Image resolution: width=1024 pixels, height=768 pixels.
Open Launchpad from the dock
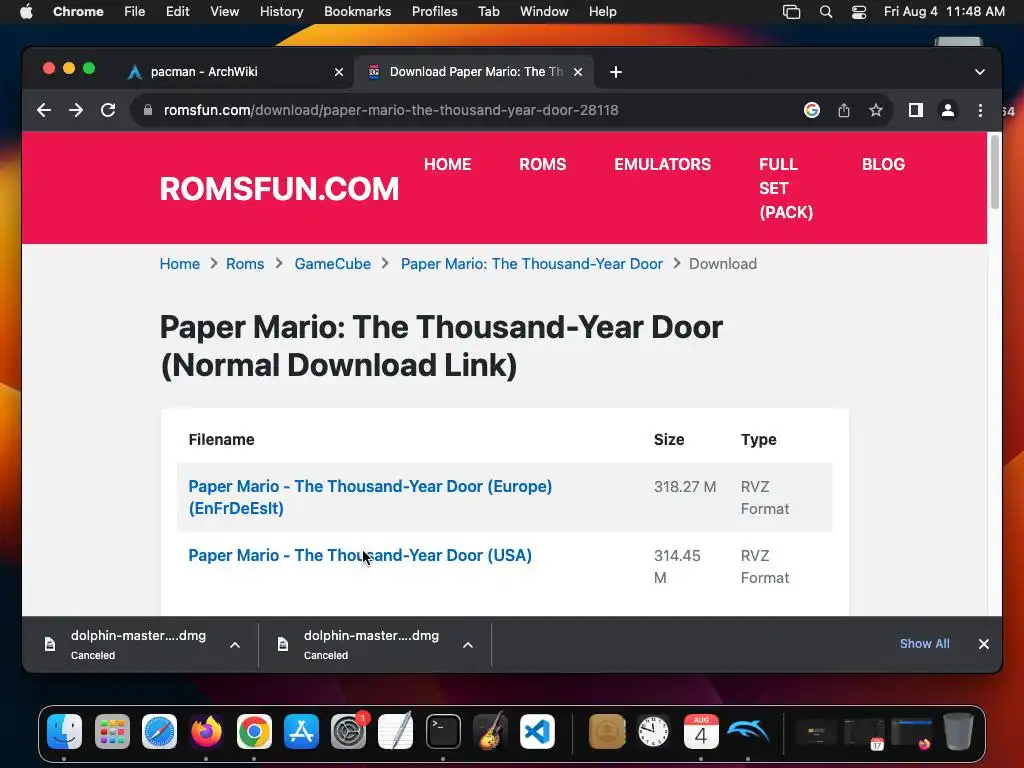pyautogui.click(x=112, y=731)
